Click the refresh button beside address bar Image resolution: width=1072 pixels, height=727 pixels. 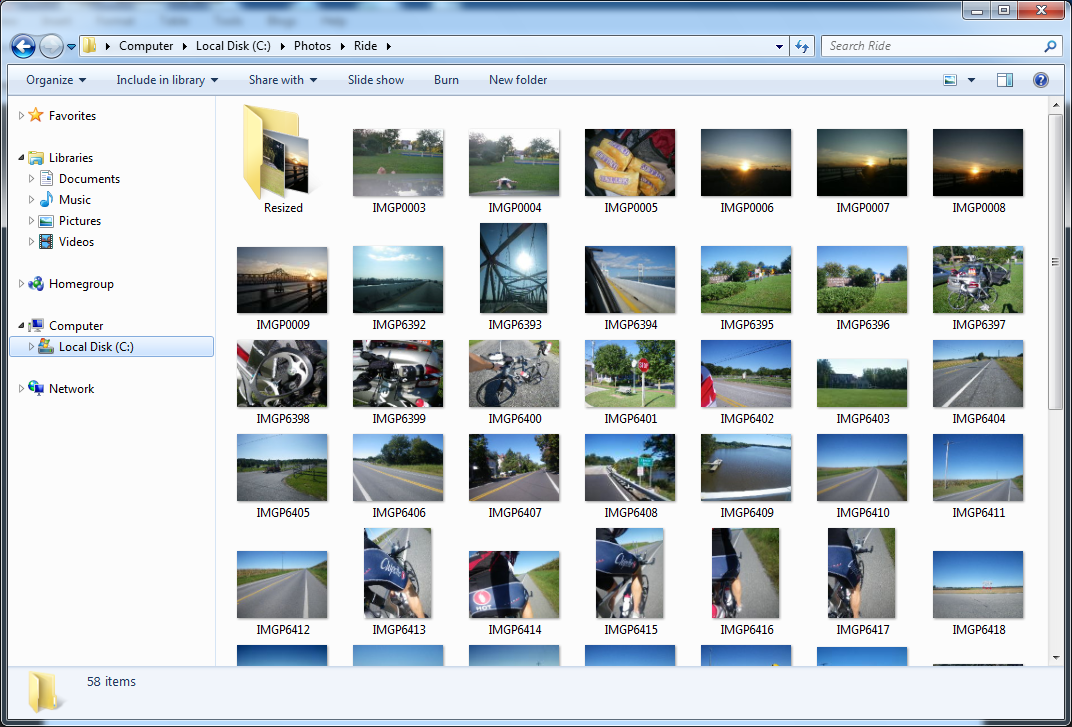(x=802, y=47)
